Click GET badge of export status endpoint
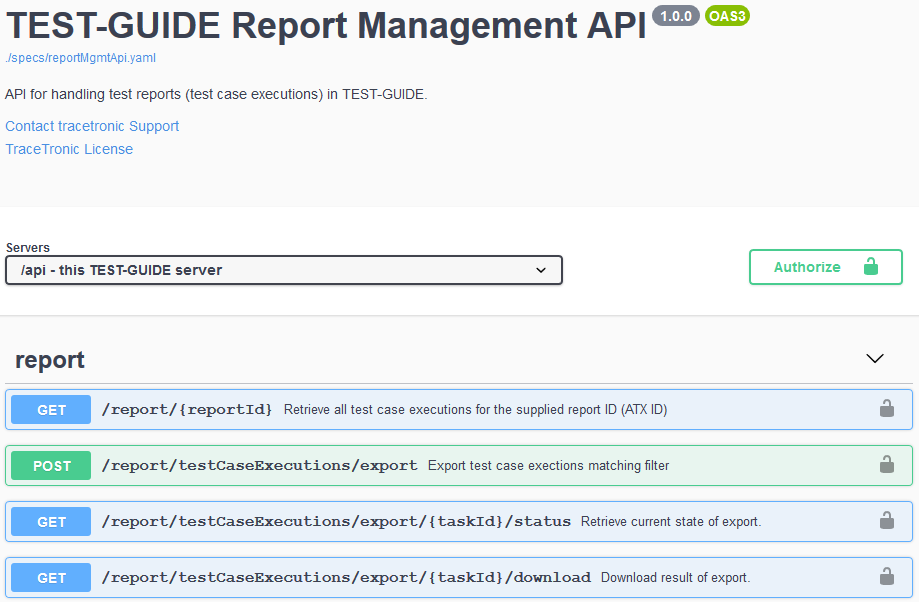 pyautogui.click(x=52, y=522)
